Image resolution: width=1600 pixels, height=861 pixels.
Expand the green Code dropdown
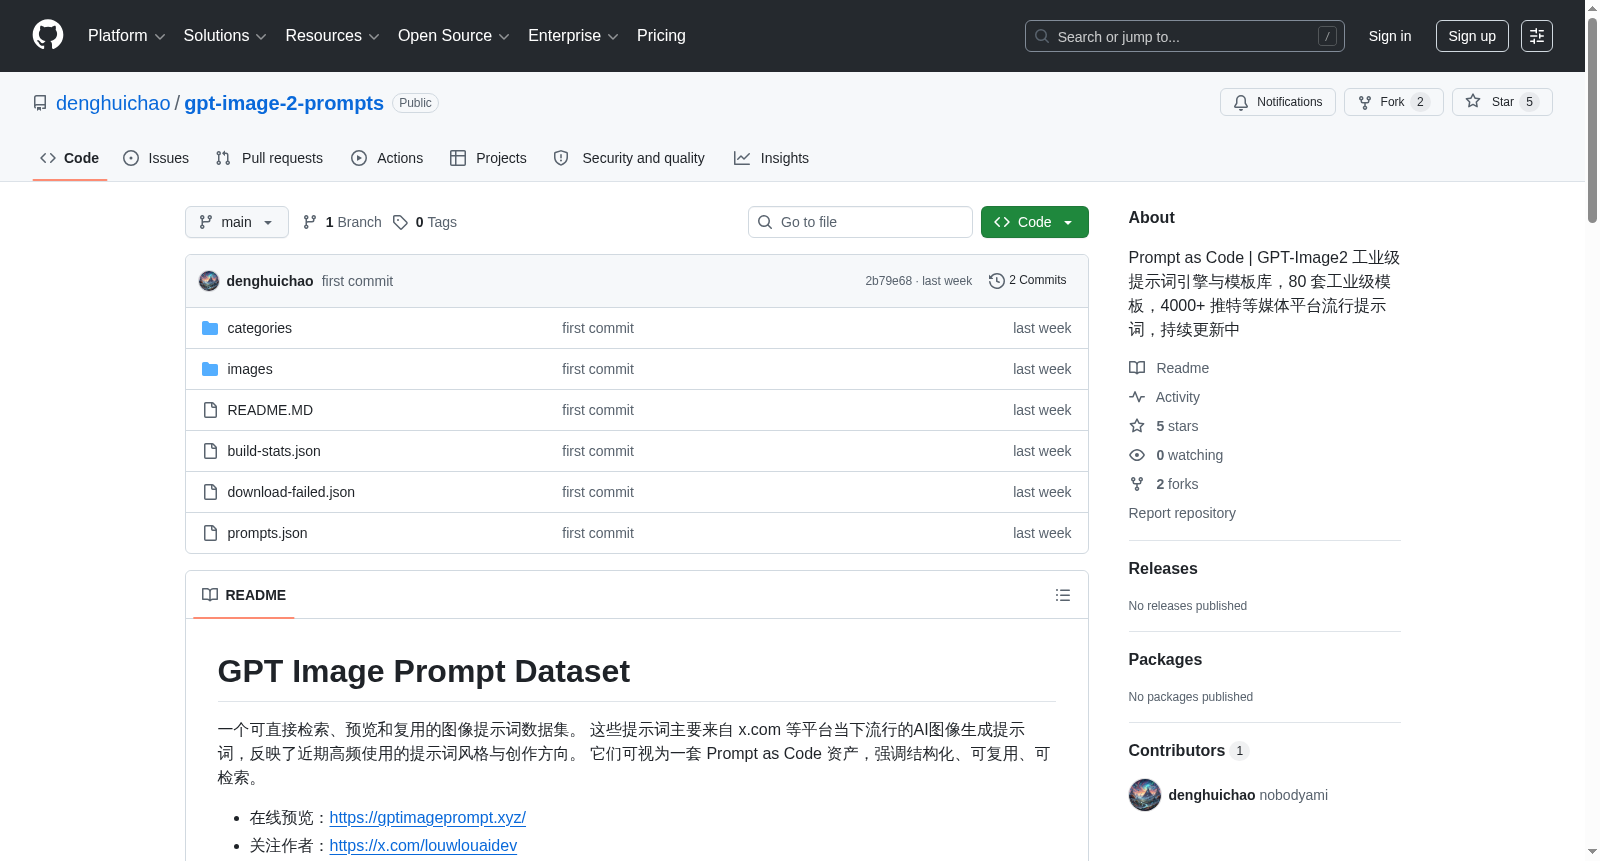[1034, 222]
